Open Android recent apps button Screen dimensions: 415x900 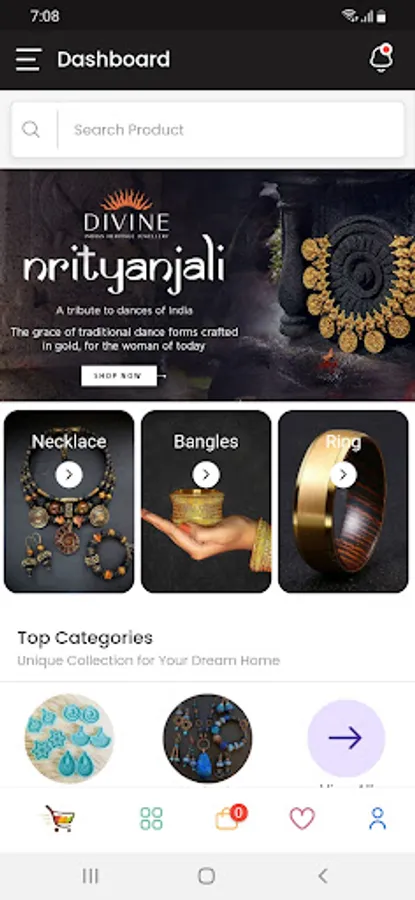tap(90, 876)
